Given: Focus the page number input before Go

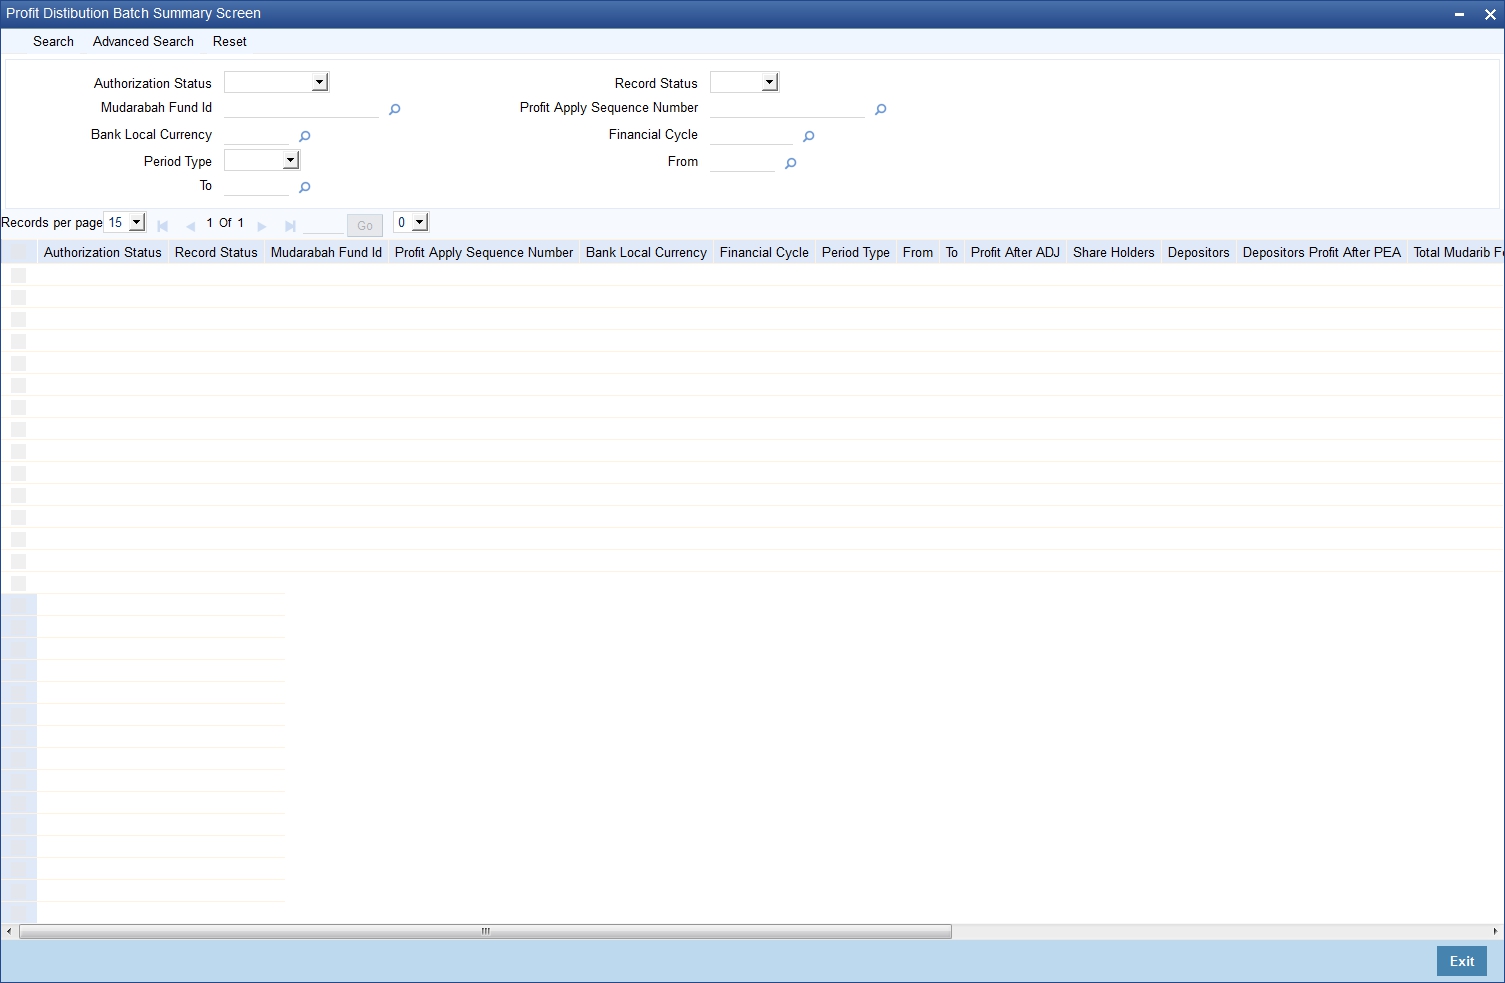Looking at the screenshot, I should coord(322,225).
